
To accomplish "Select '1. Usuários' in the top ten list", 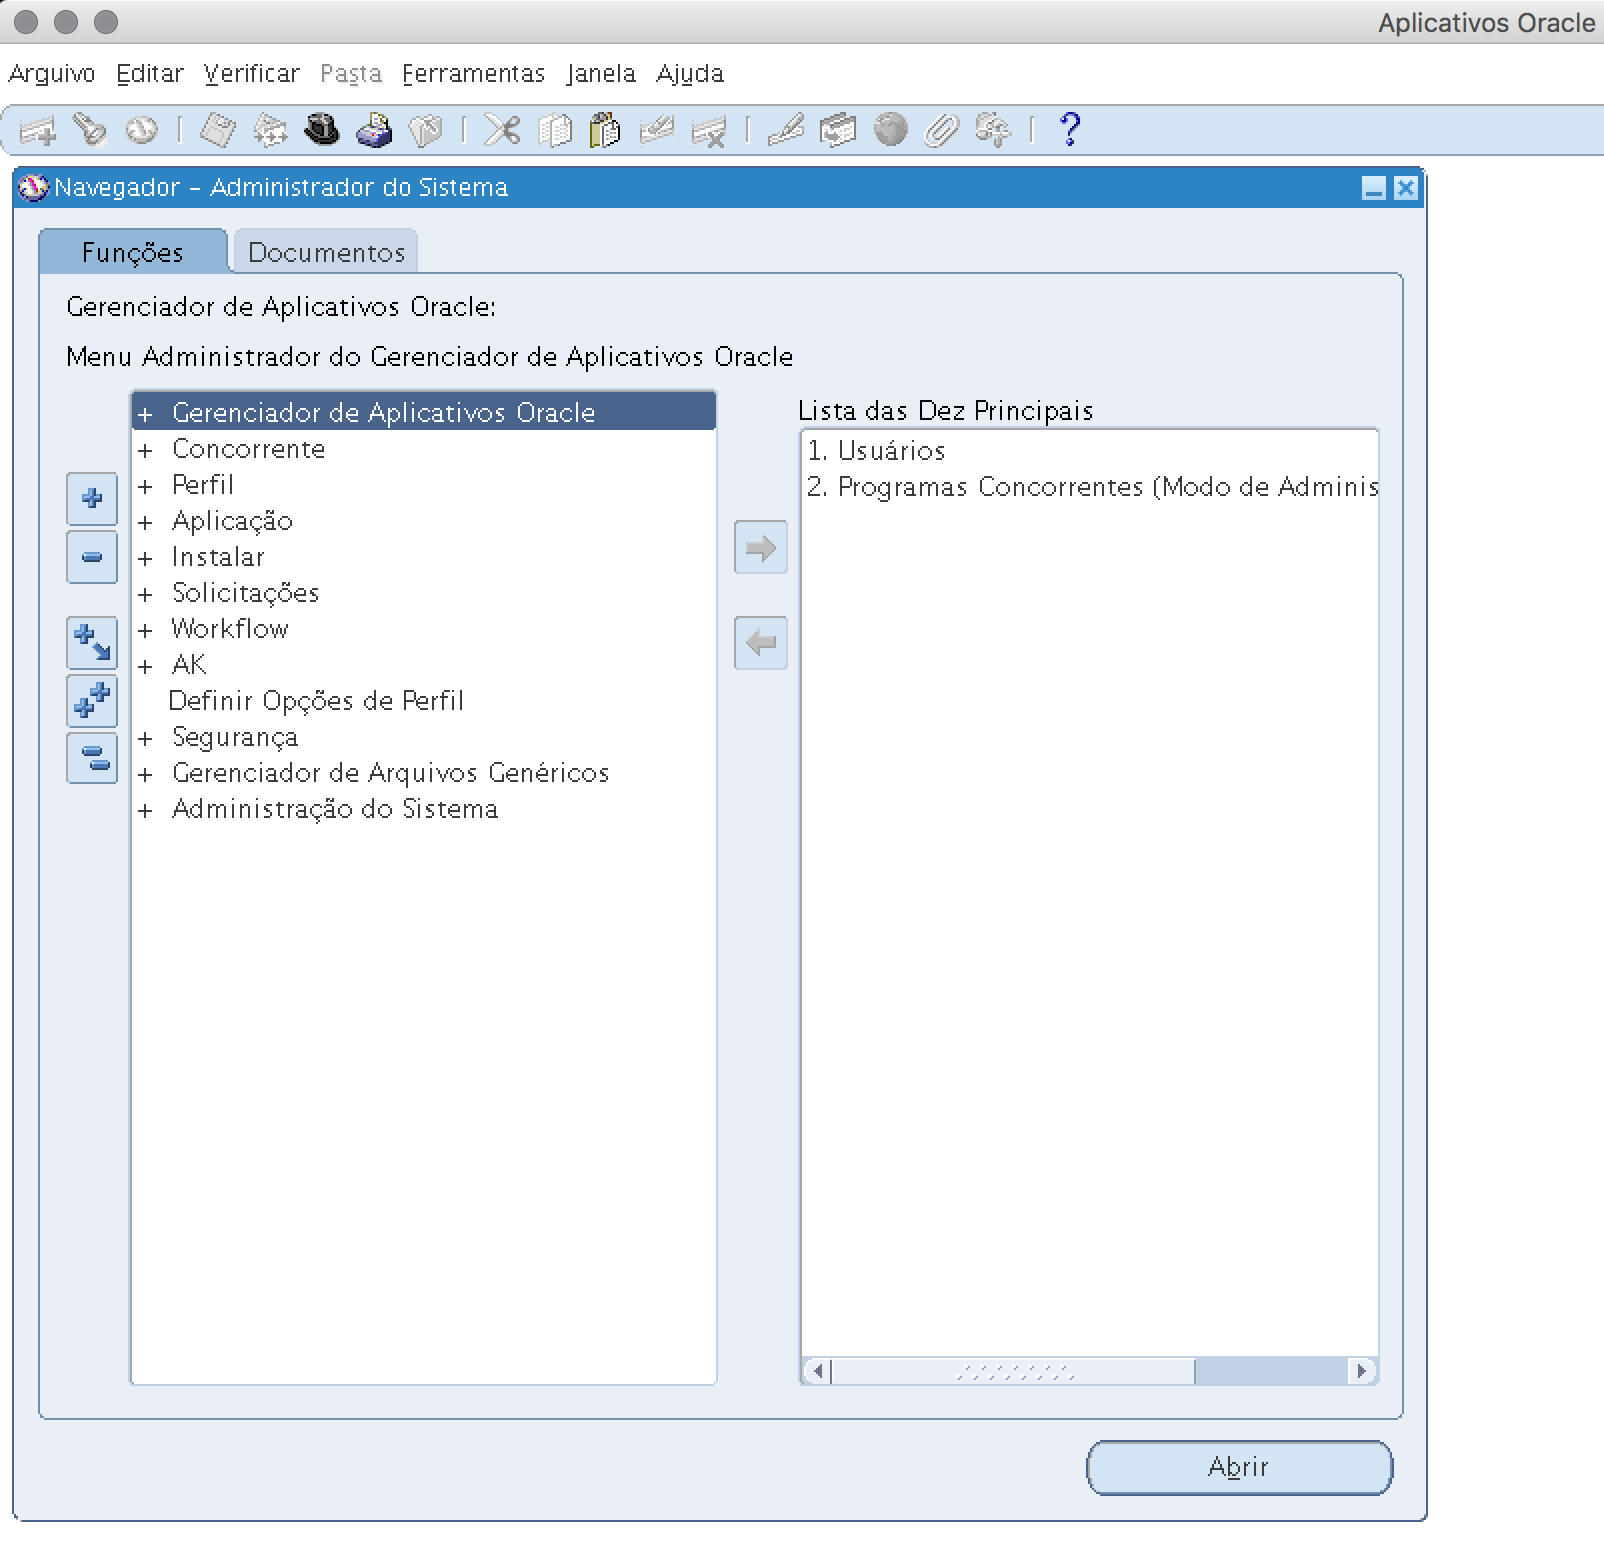I will (x=876, y=451).
